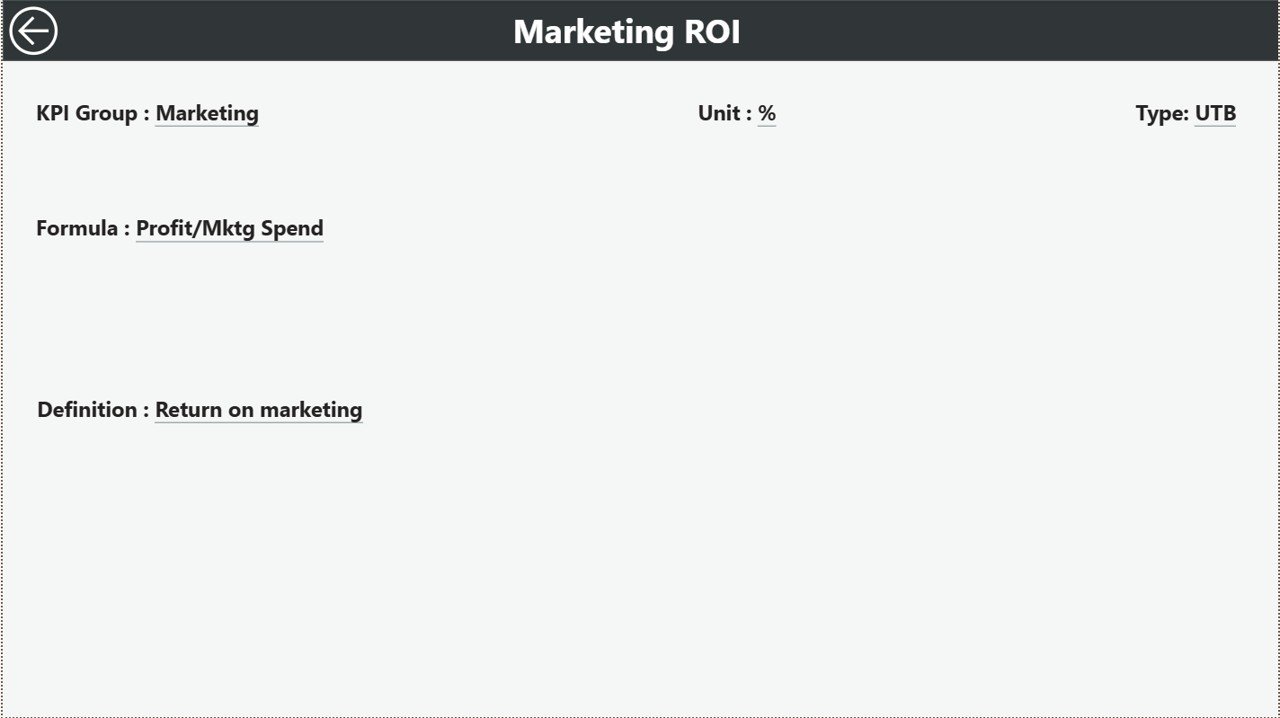The height and width of the screenshot is (718, 1280).
Task: Select the underlined text under KPI Group
Action: coord(206,113)
